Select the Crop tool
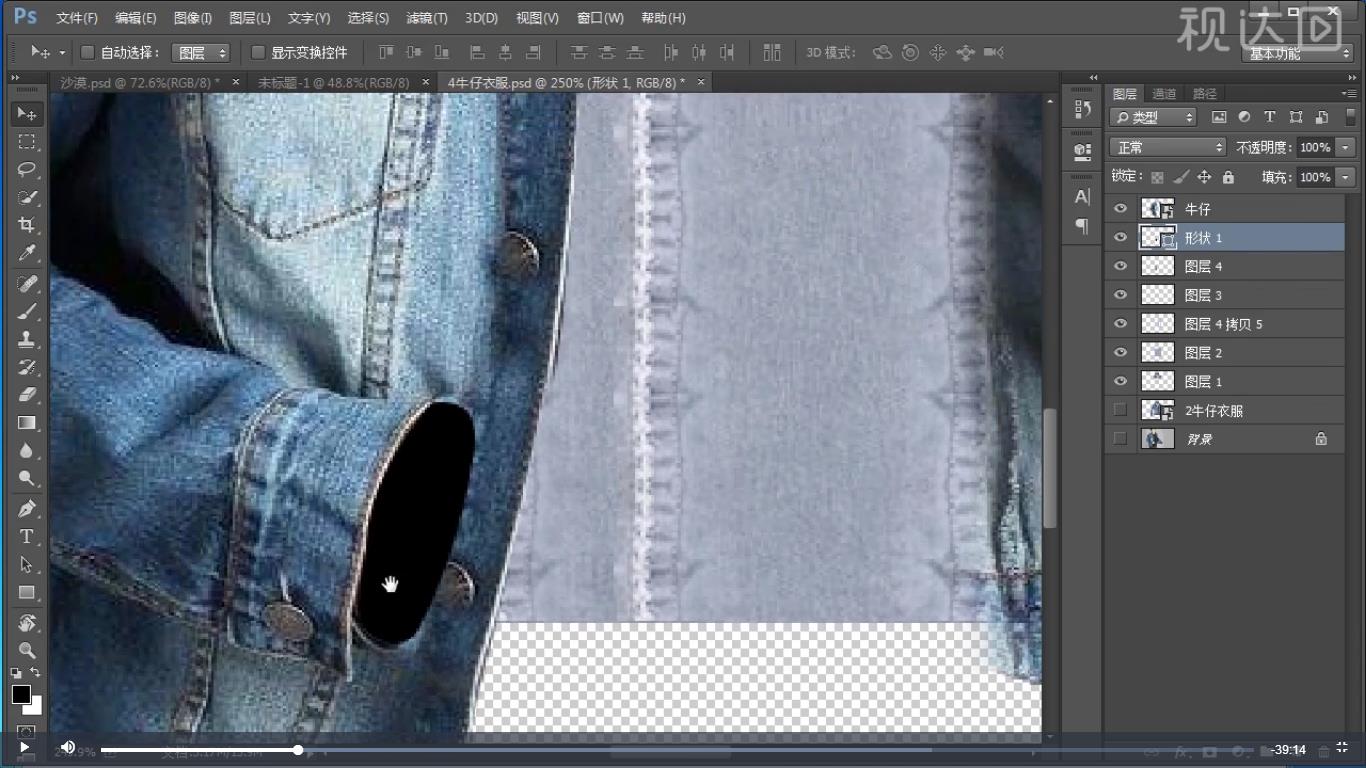The height and width of the screenshot is (768, 1366). click(27, 225)
